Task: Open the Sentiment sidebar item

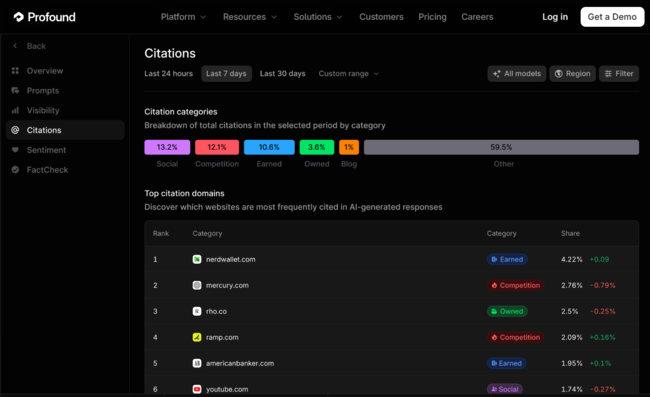Action: pos(65,150)
